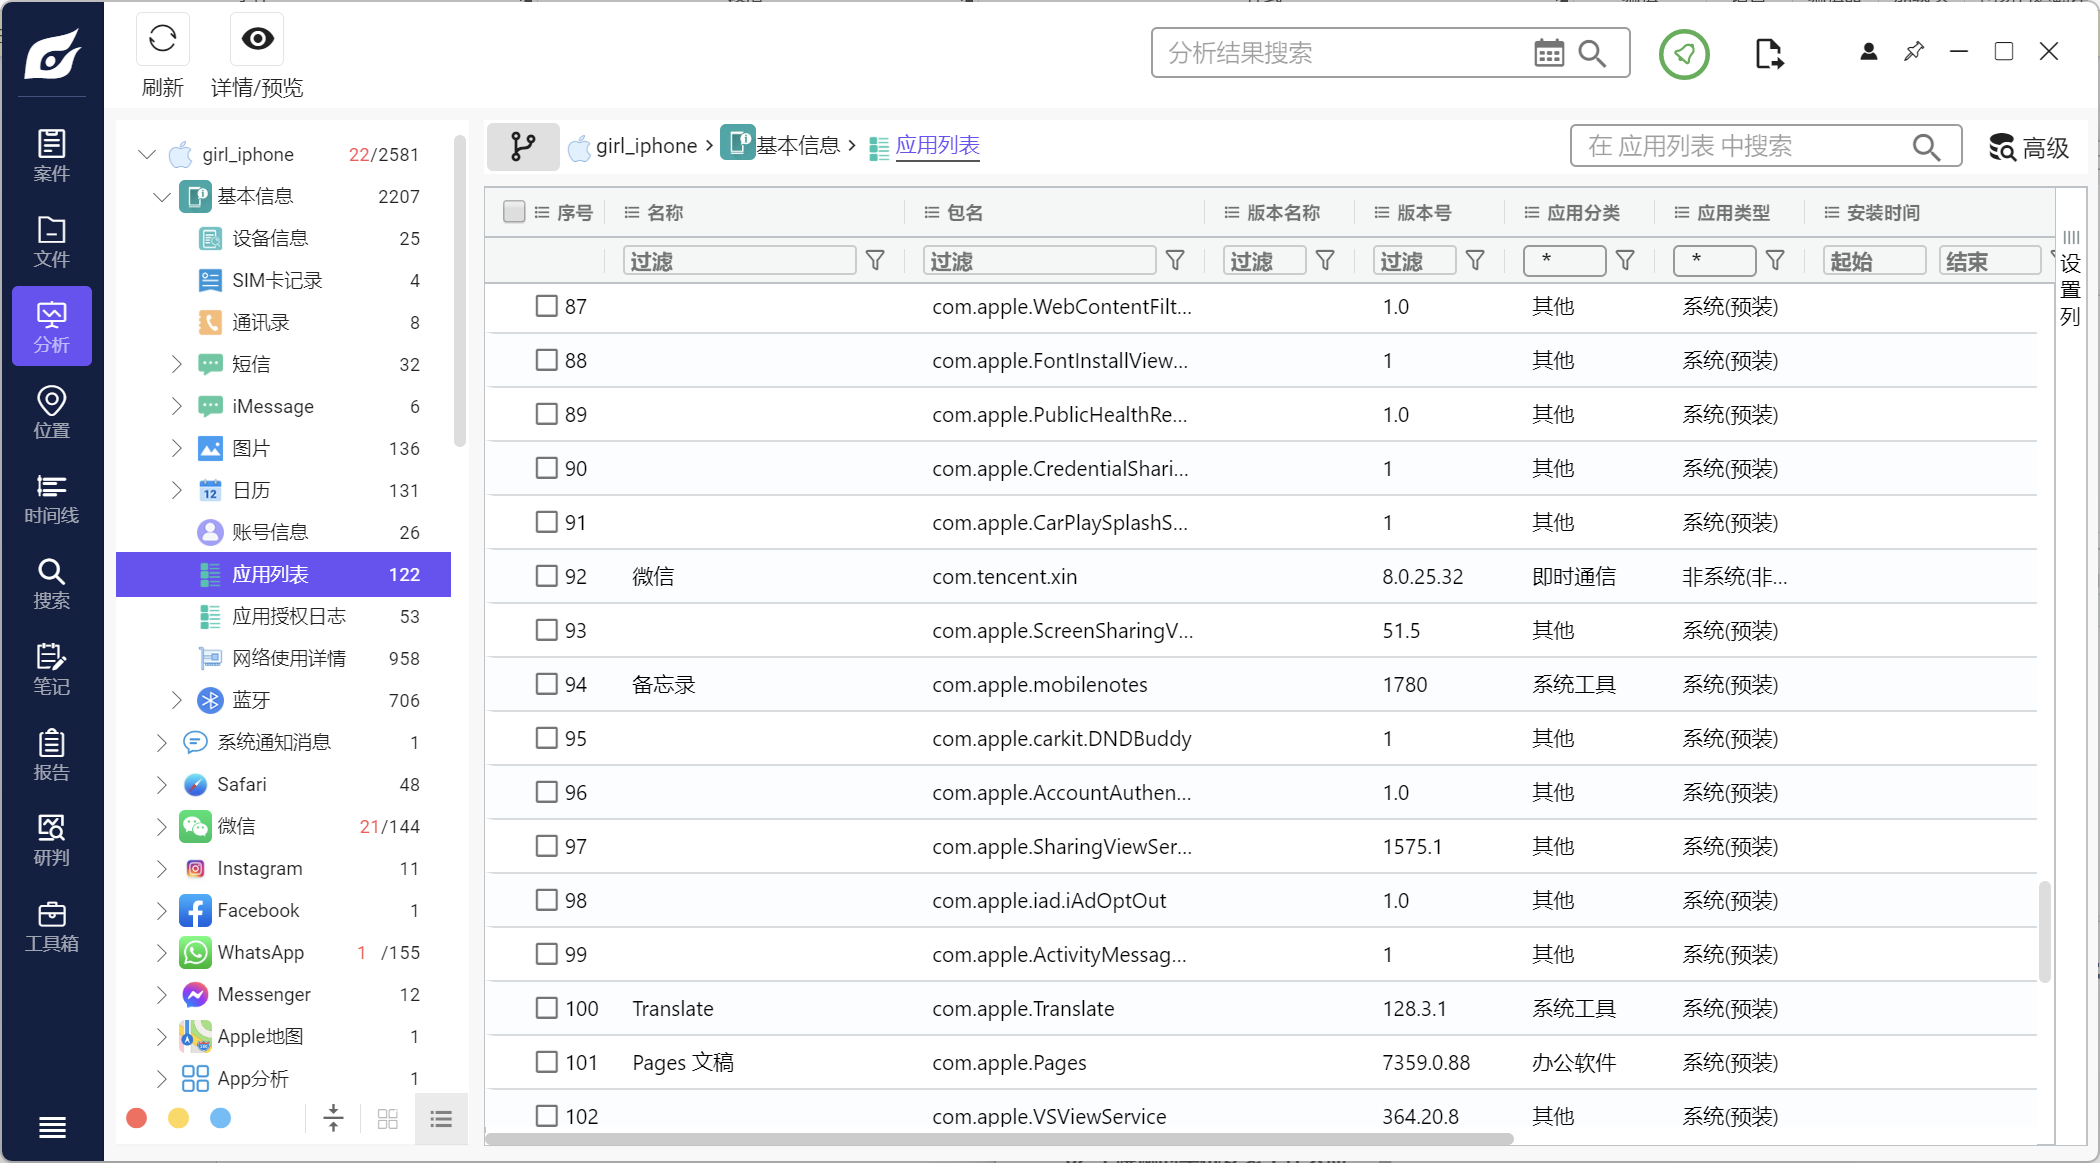Open the 工具箱 toolbox sidebar icon
The height and width of the screenshot is (1163, 2100).
(51, 926)
